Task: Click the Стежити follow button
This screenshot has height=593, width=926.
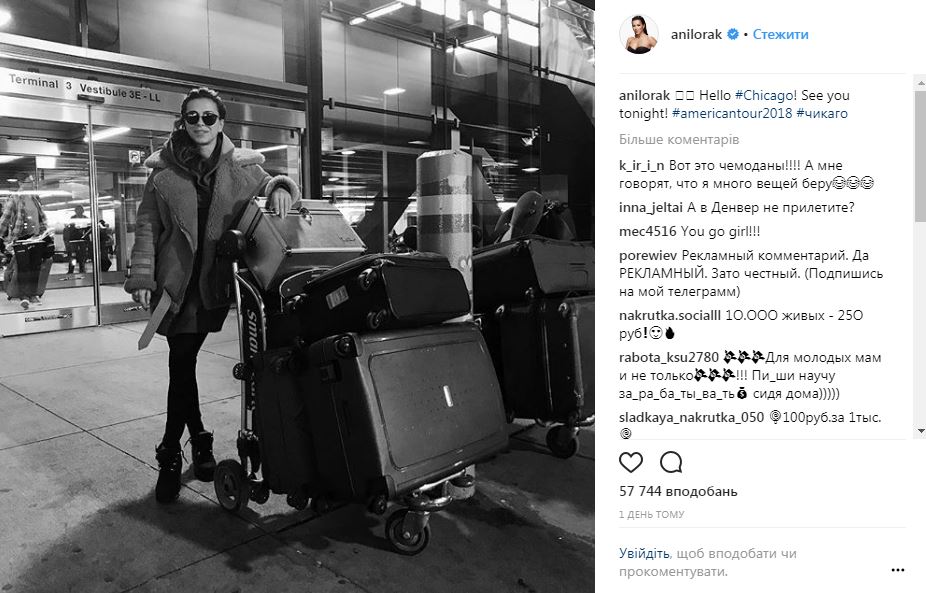Action: click(780, 34)
